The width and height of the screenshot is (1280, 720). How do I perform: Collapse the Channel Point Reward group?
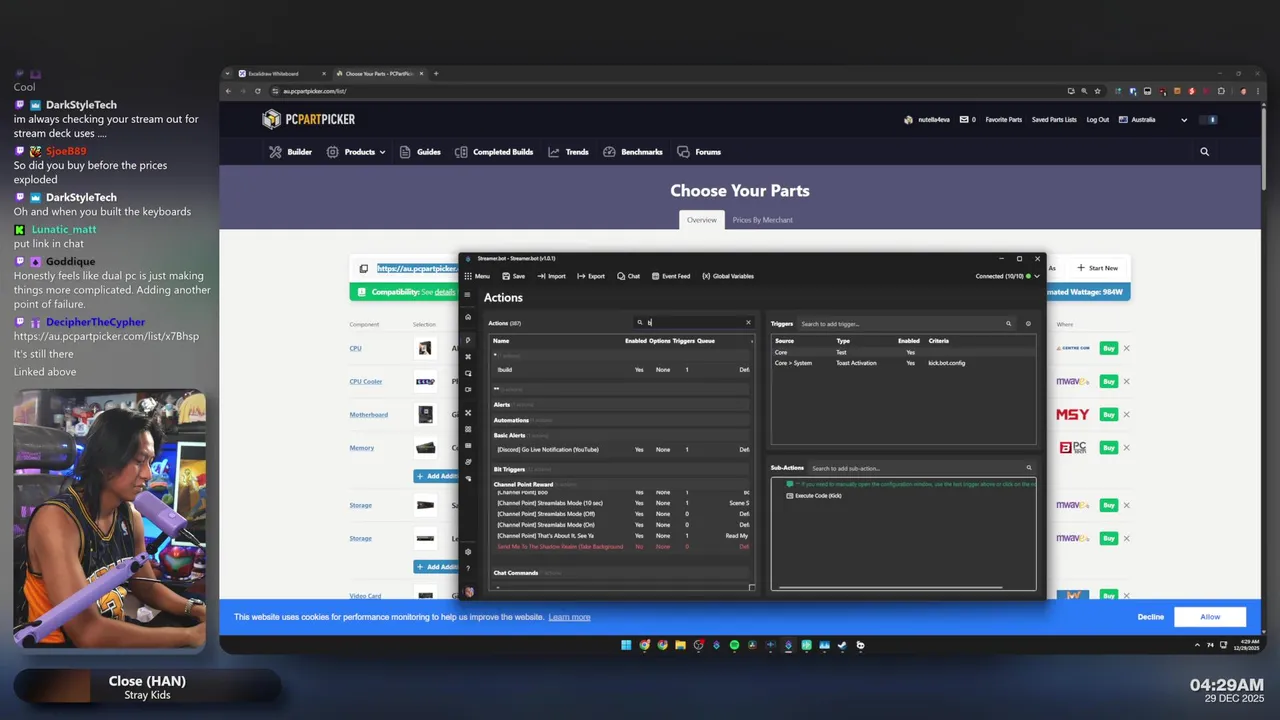point(620,485)
